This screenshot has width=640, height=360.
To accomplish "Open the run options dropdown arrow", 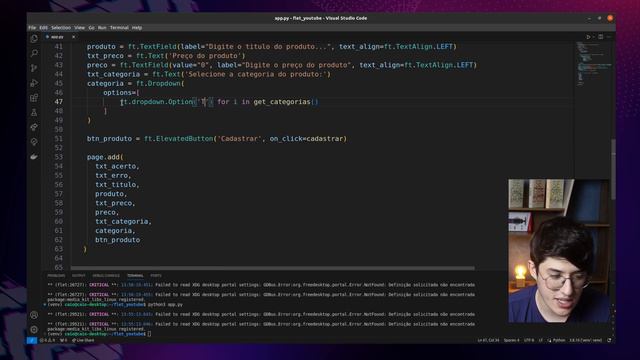I will [x=593, y=37].
